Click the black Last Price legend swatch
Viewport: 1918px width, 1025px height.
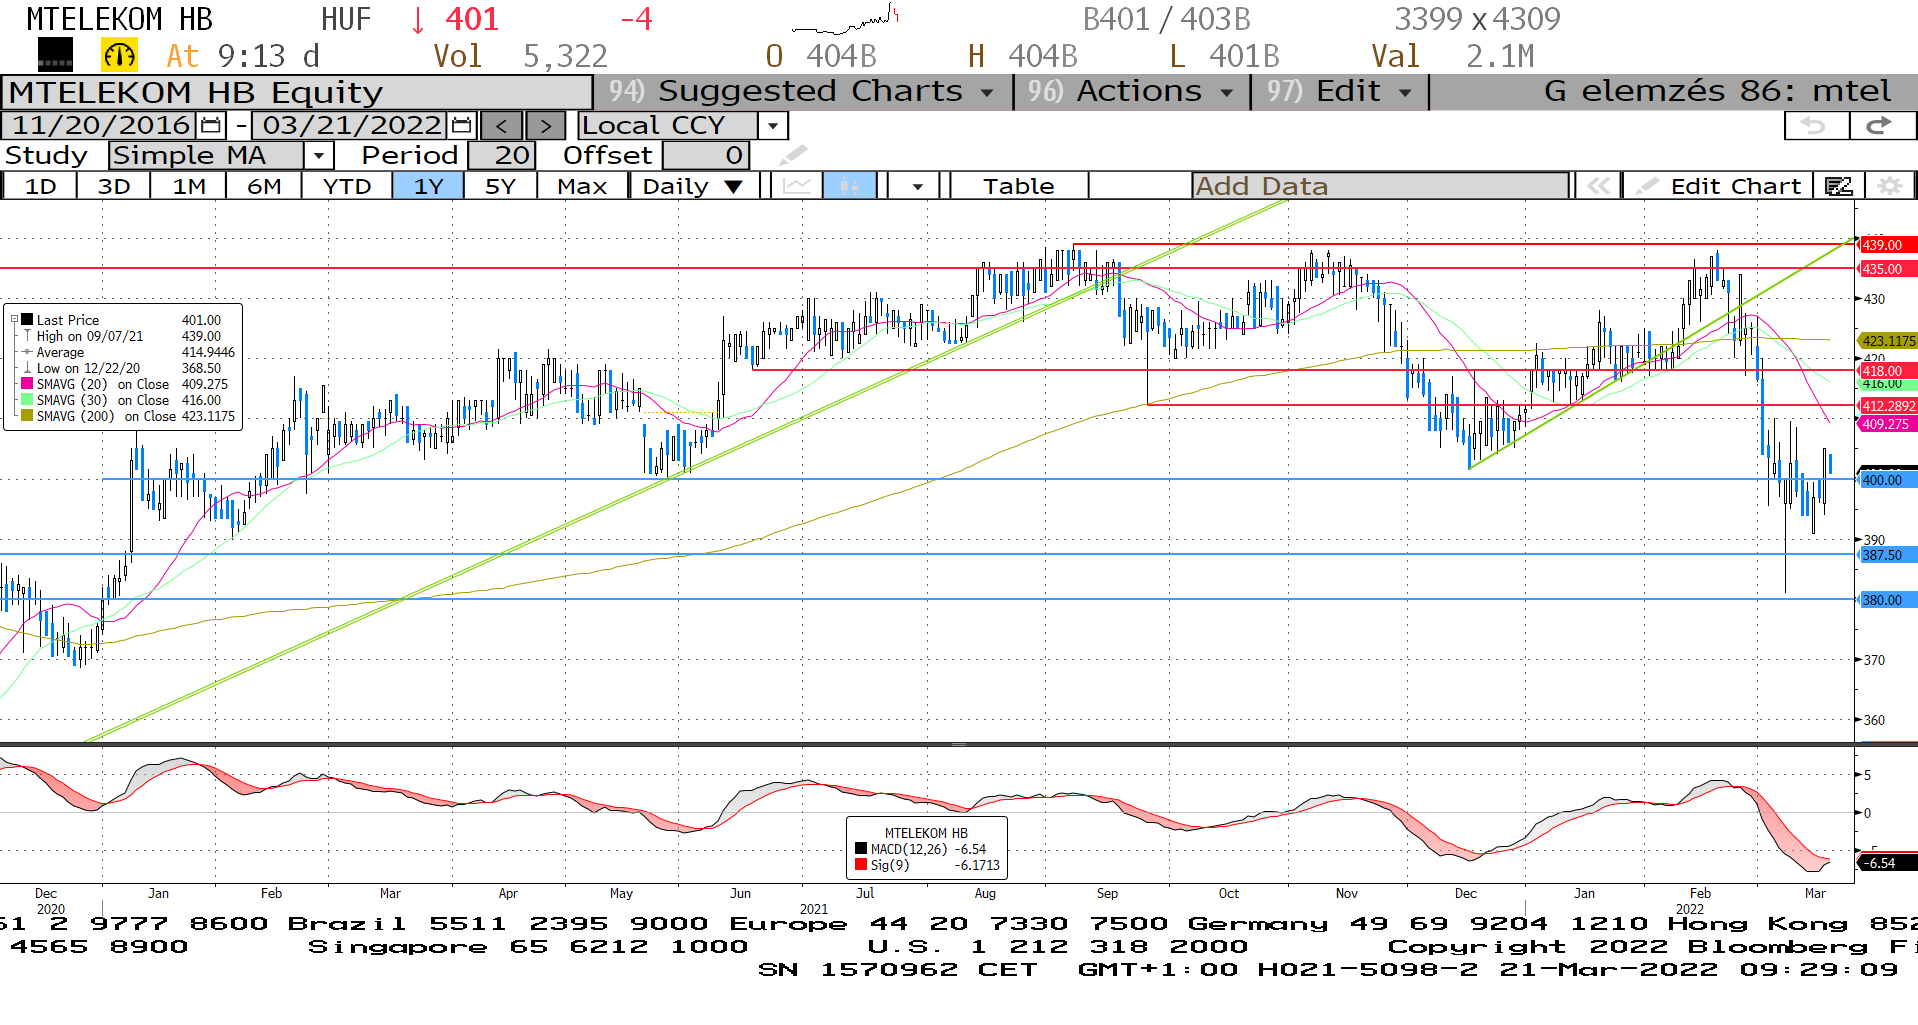(27, 320)
